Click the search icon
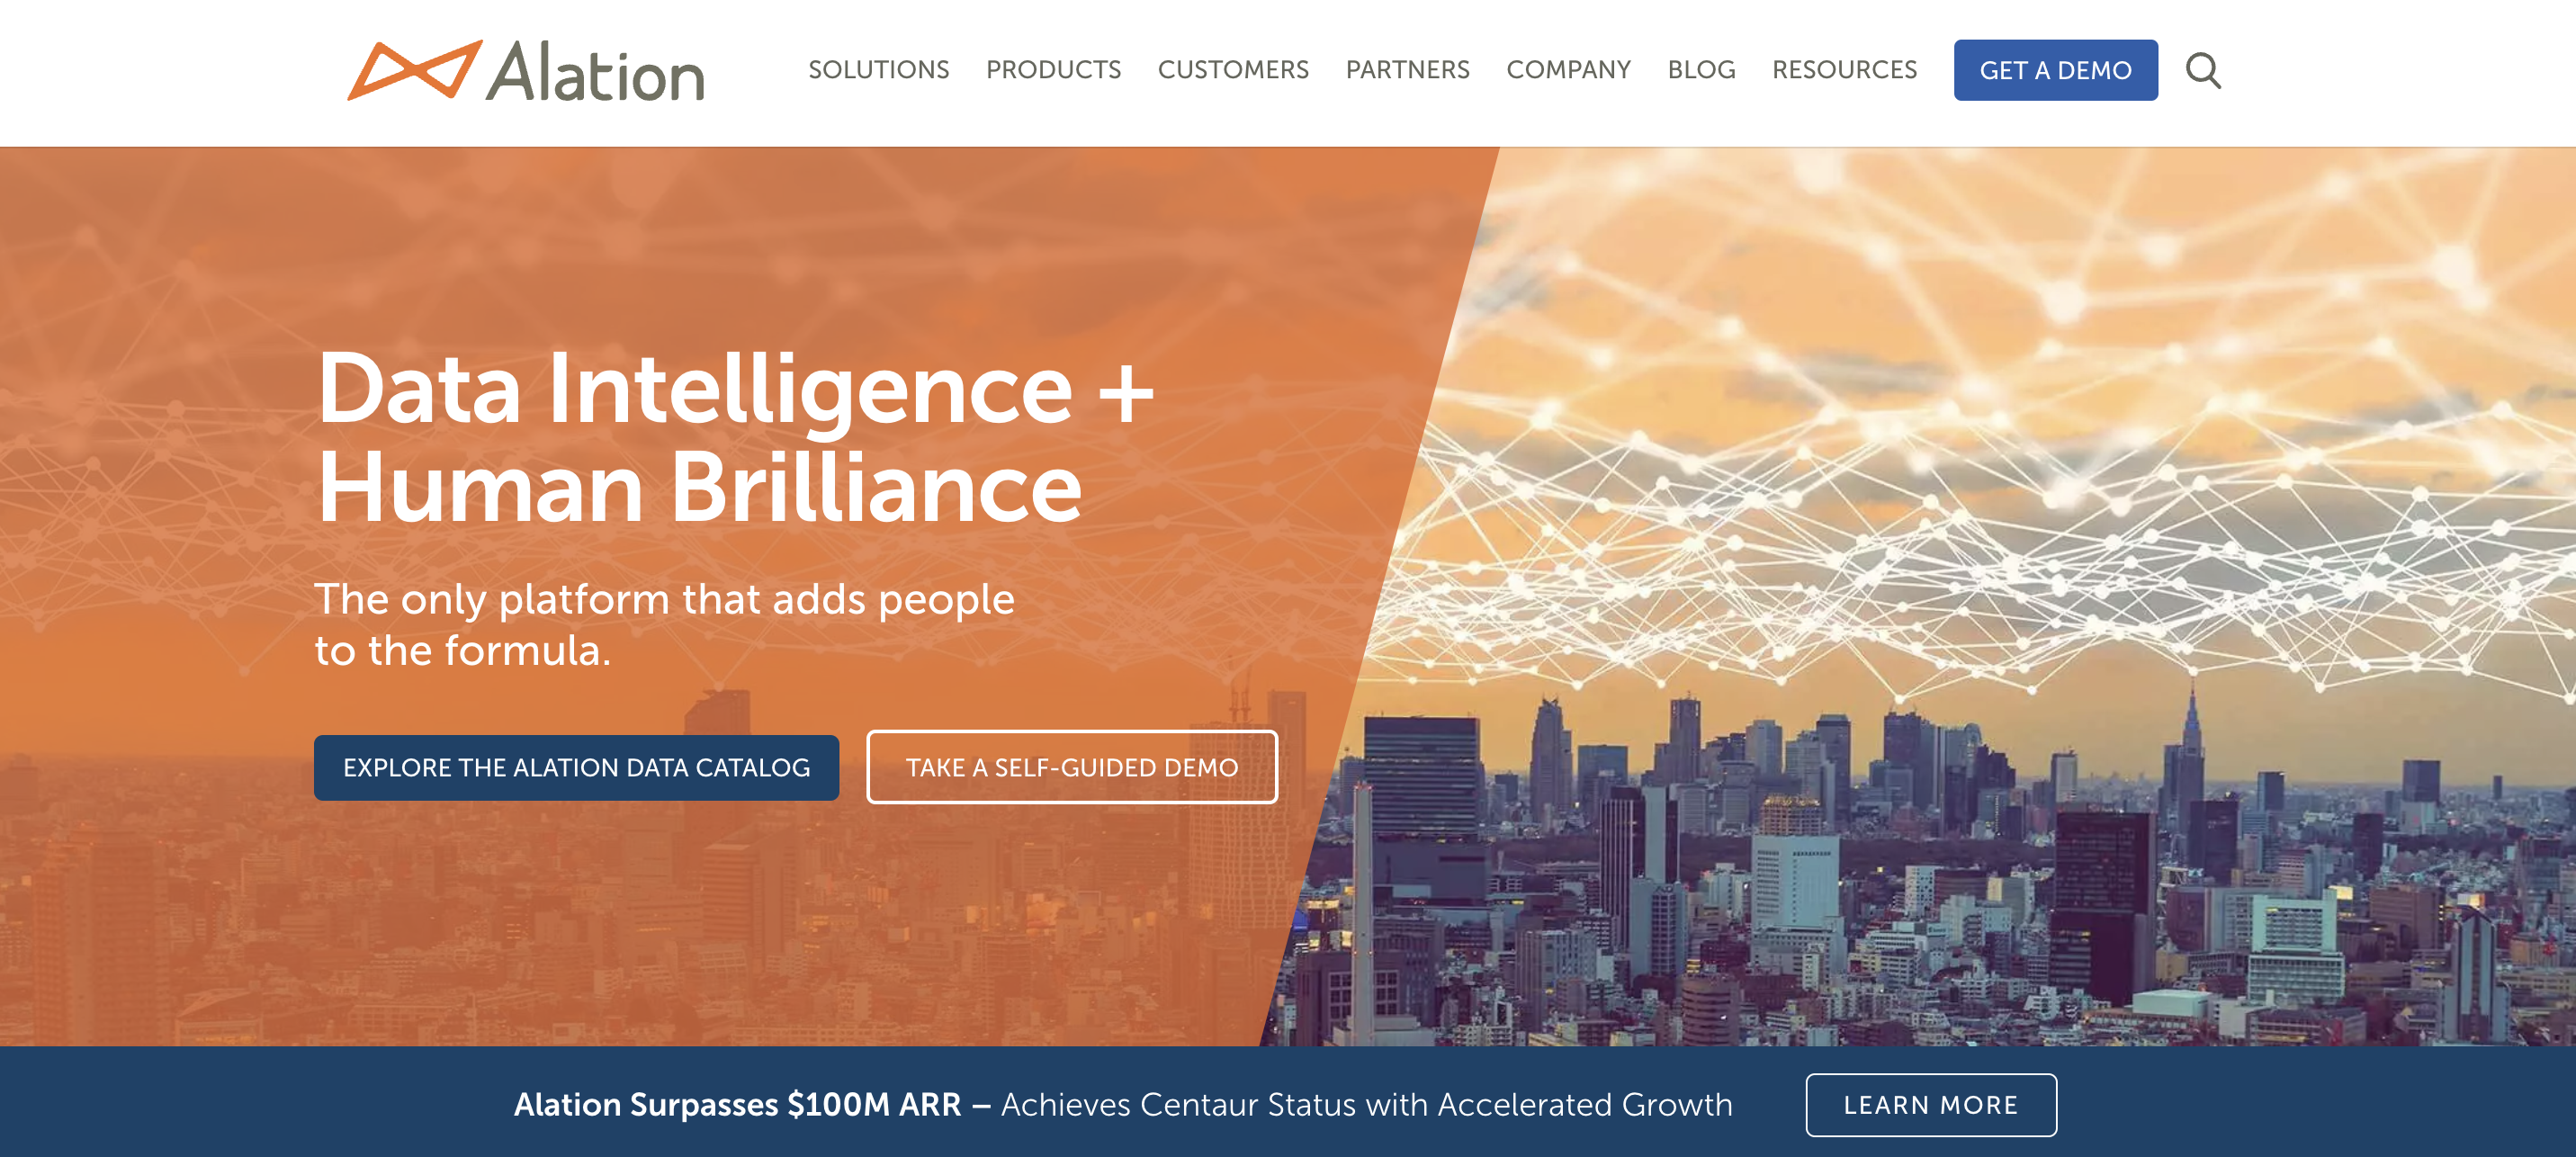 [2204, 69]
